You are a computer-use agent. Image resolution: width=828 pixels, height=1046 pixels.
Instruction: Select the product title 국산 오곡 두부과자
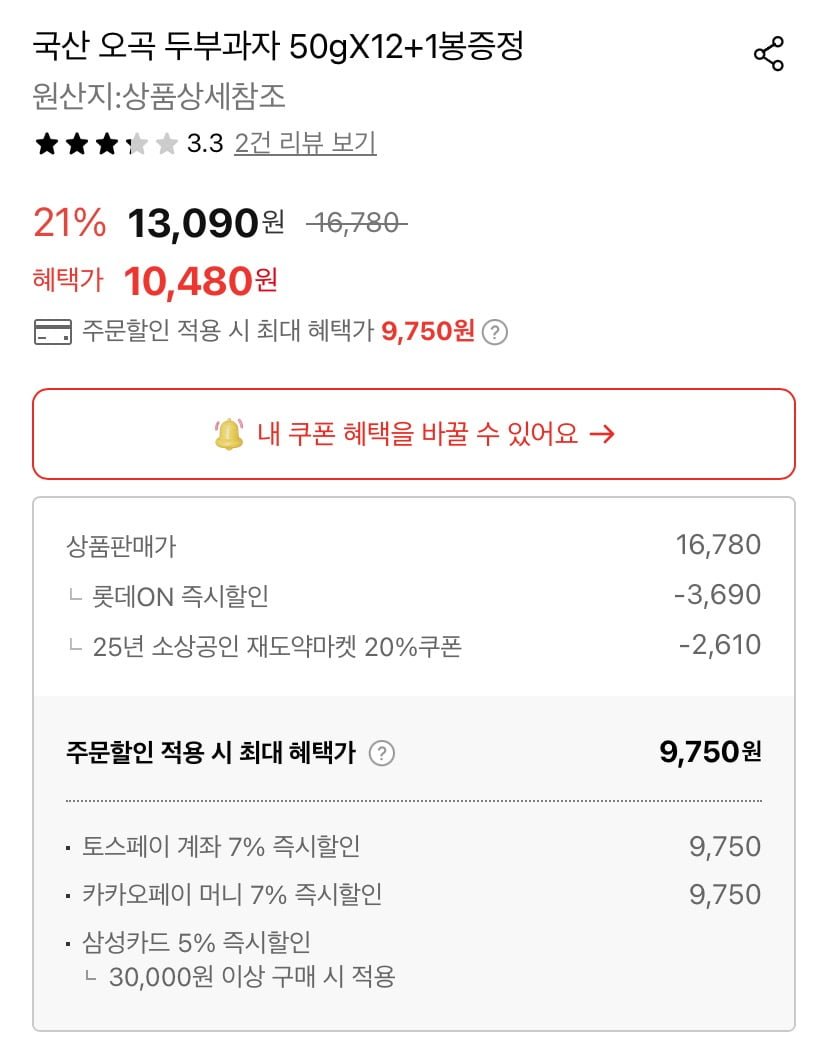(279, 46)
